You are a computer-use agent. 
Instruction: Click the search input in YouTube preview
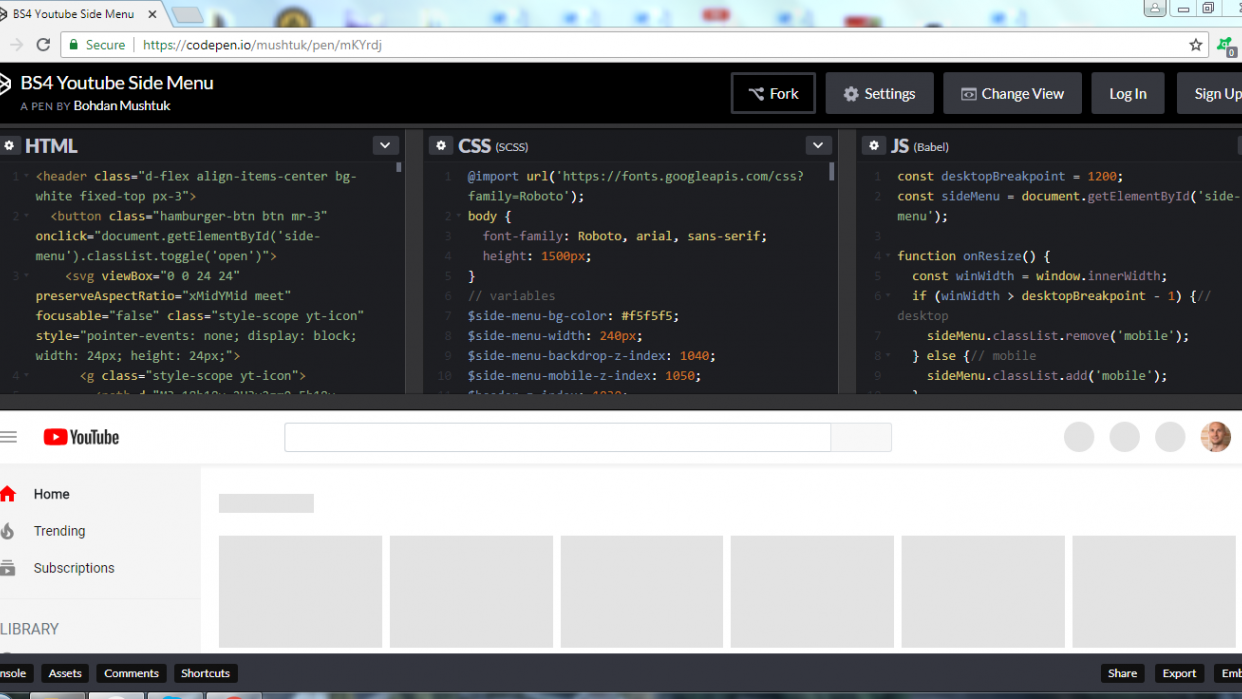point(557,438)
